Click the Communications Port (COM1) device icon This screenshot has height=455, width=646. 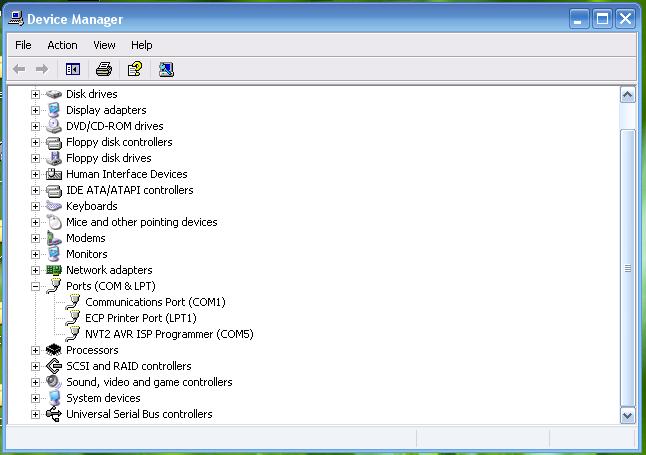(73, 302)
